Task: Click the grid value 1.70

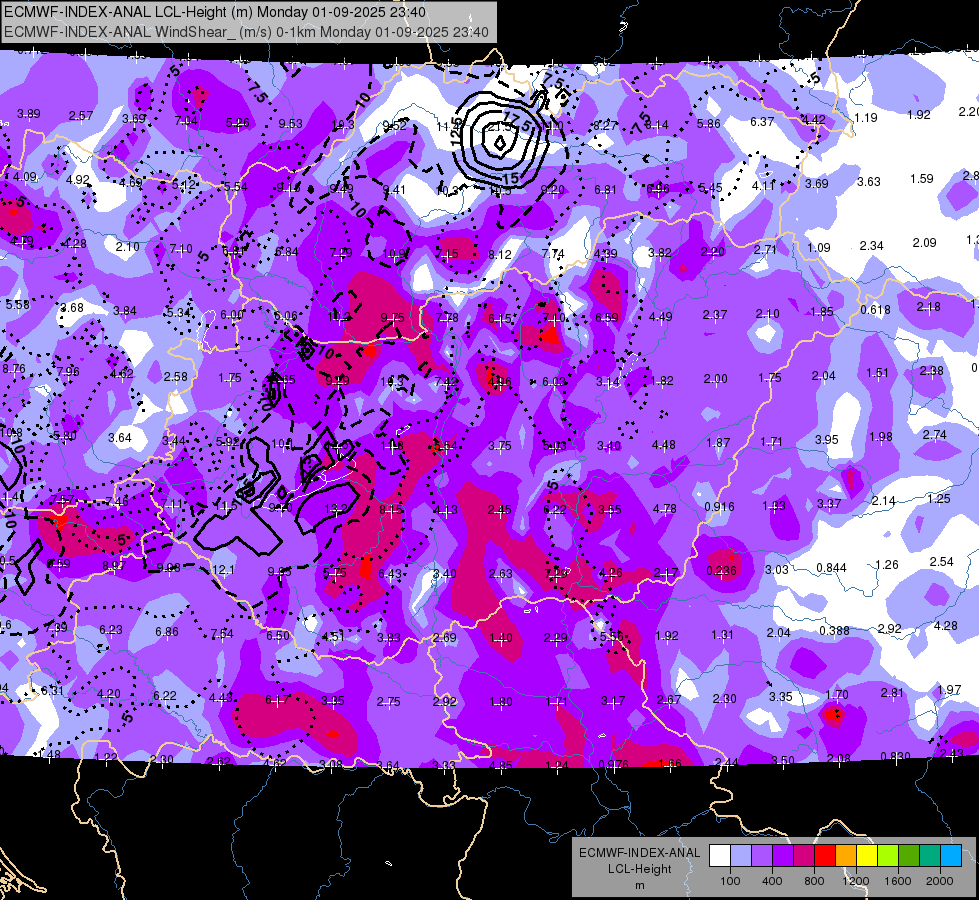Action: click(837, 694)
